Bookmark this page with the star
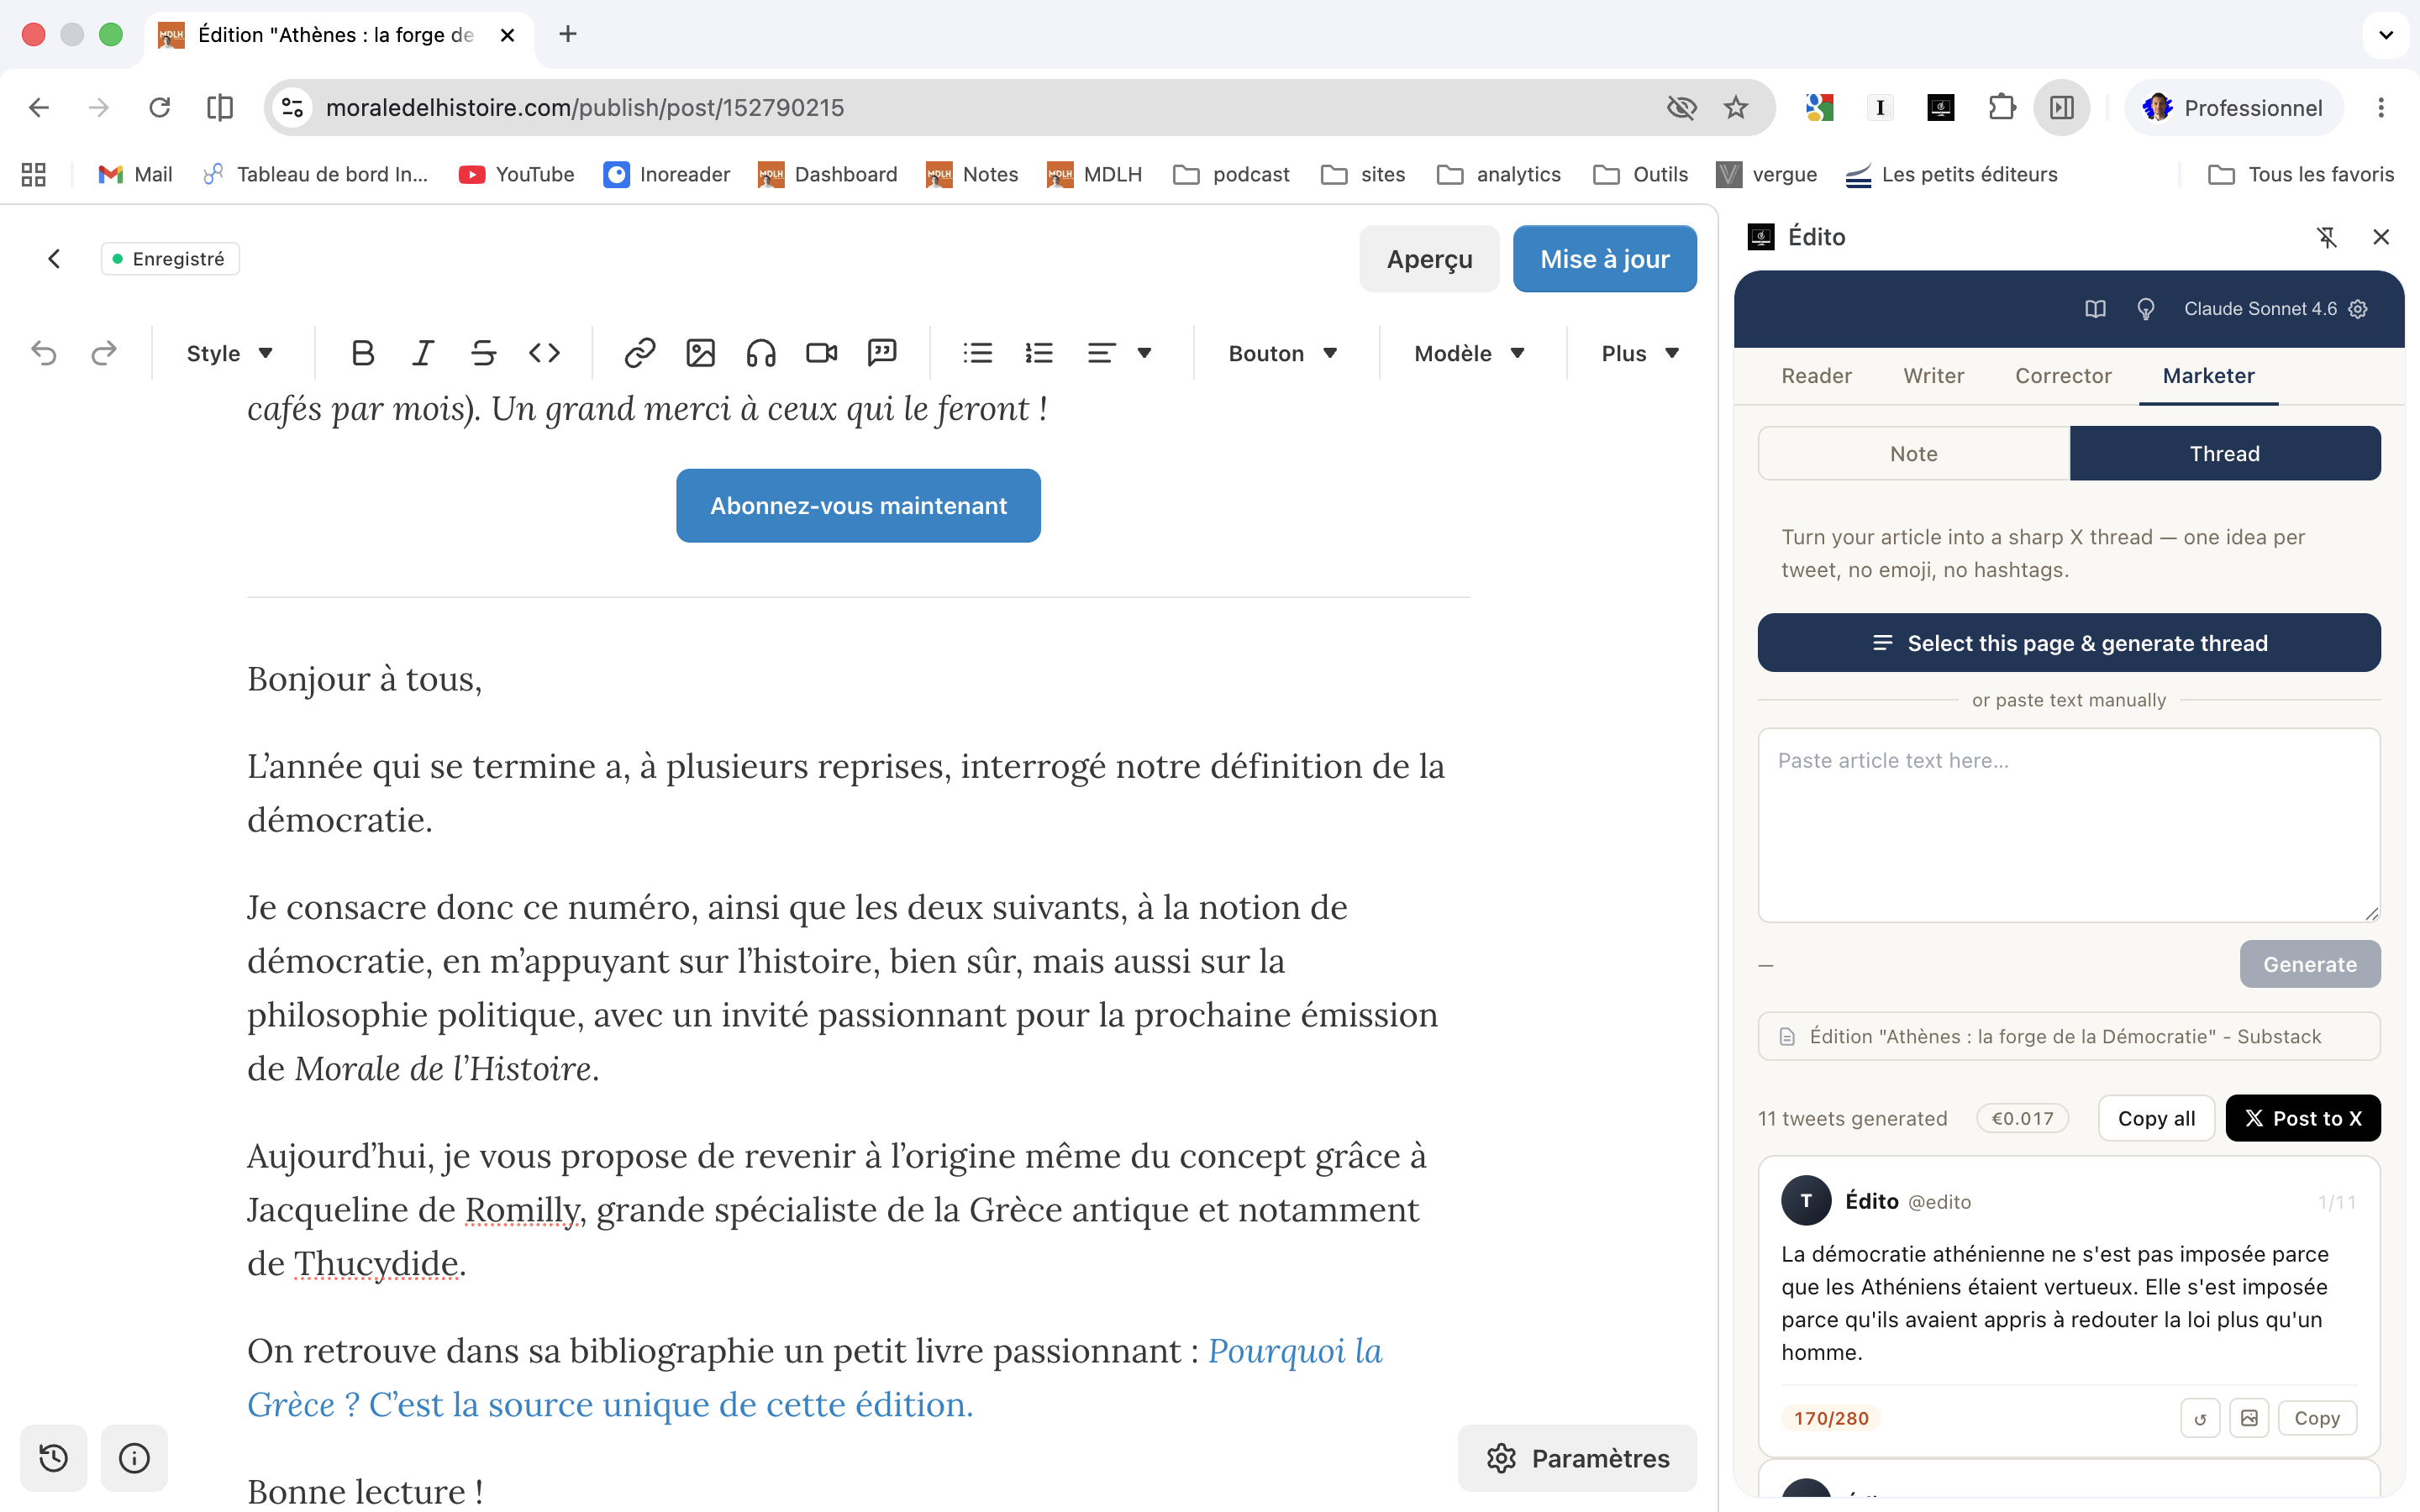Viewport: 2420px width, 1512px height. pos(1736,107)
